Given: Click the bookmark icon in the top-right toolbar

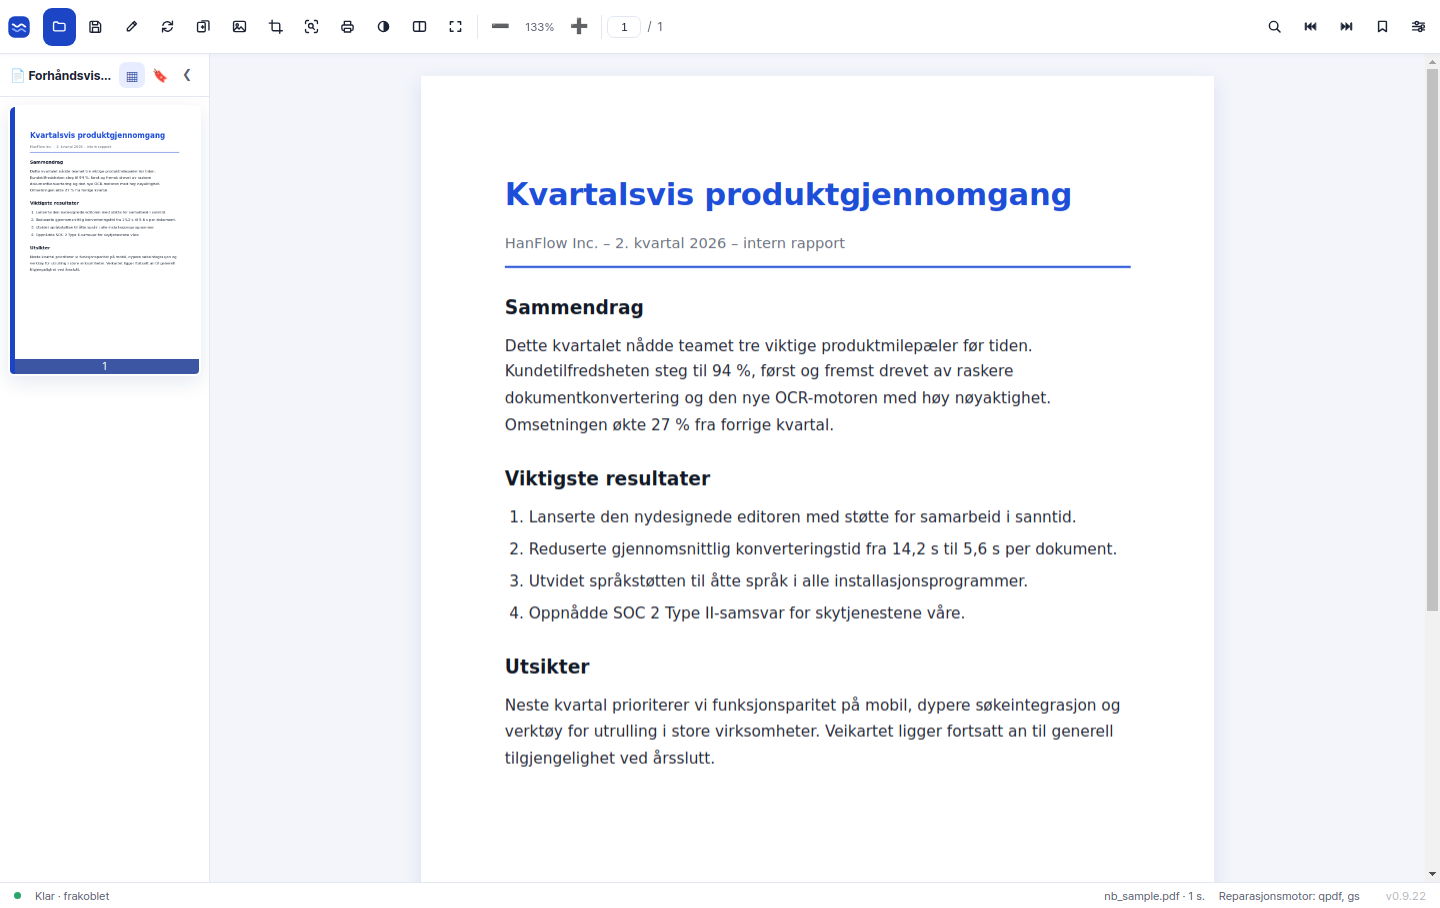Looking at the screenshot, I should [x=1382, y=27].
